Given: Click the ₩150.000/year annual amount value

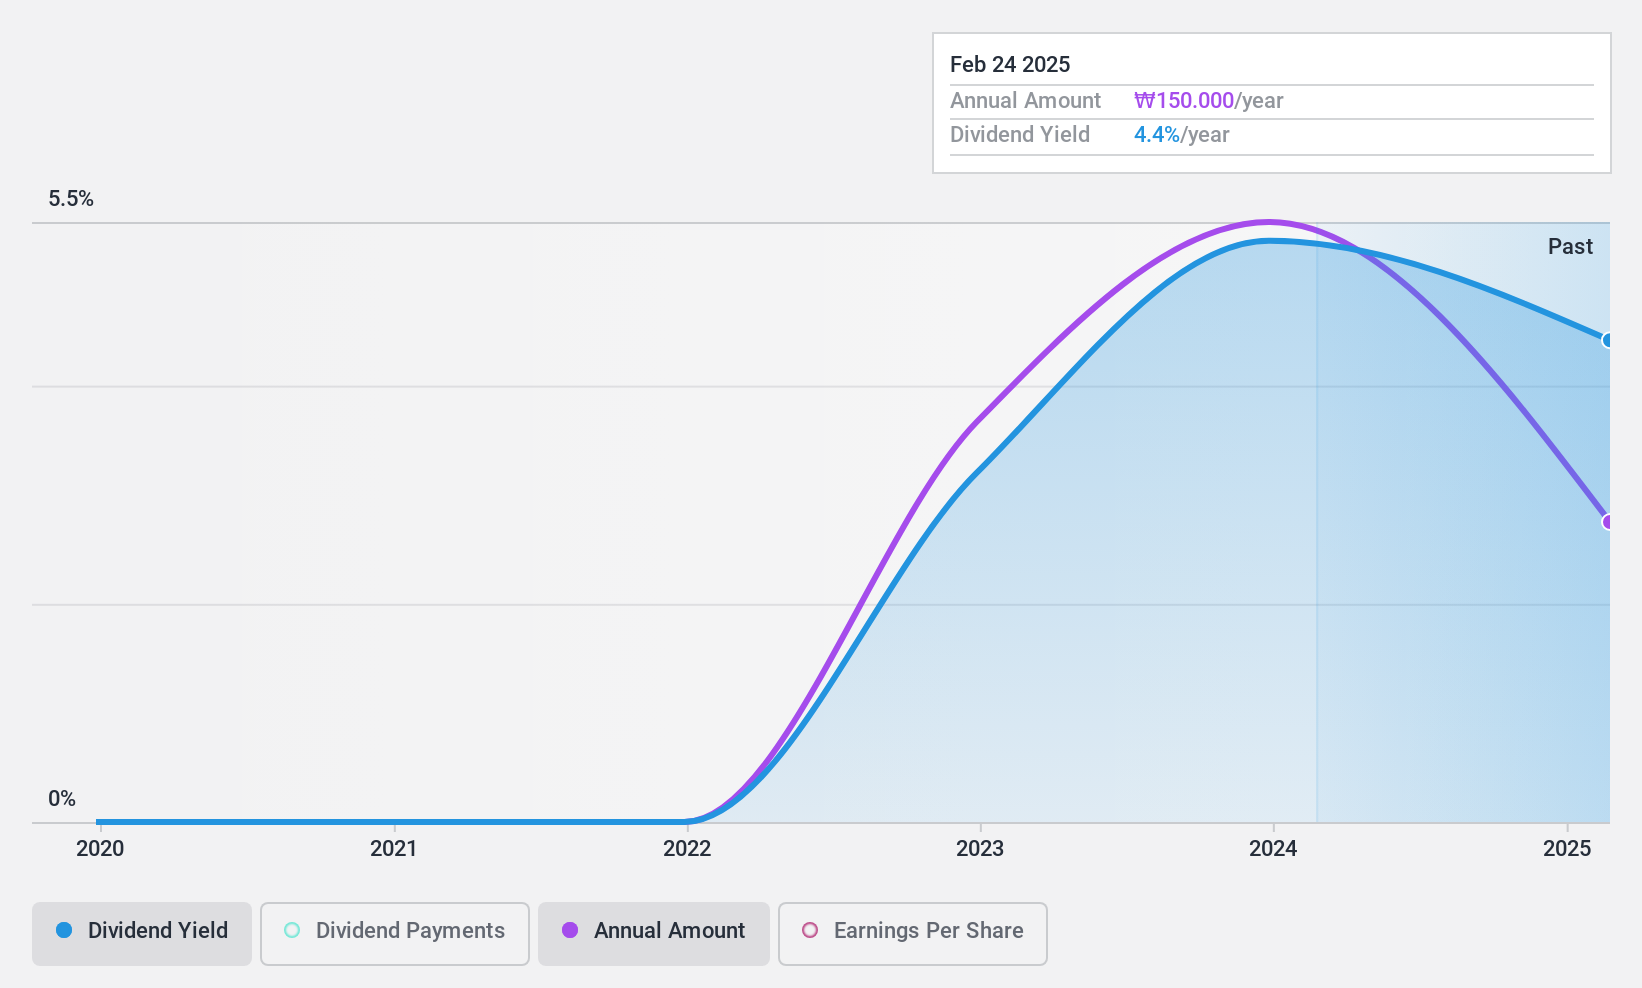Looking at the screenshot, I should tap(1208, 100).
